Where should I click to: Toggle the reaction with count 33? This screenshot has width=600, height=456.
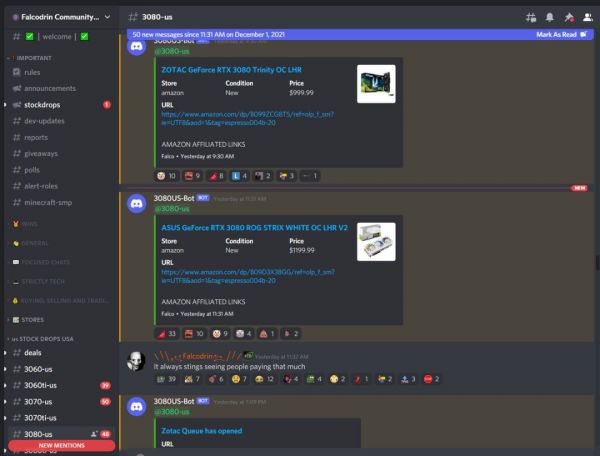[166, 333]
